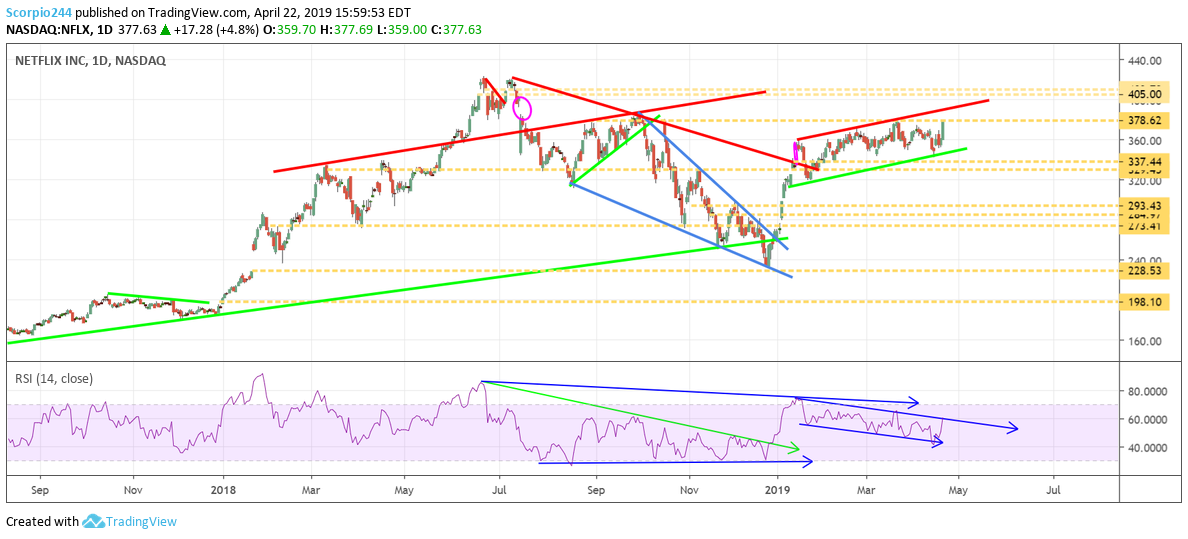1188x539 pixels.
Task: Click the 228.53 support level label
Action: pos(1143,270)
